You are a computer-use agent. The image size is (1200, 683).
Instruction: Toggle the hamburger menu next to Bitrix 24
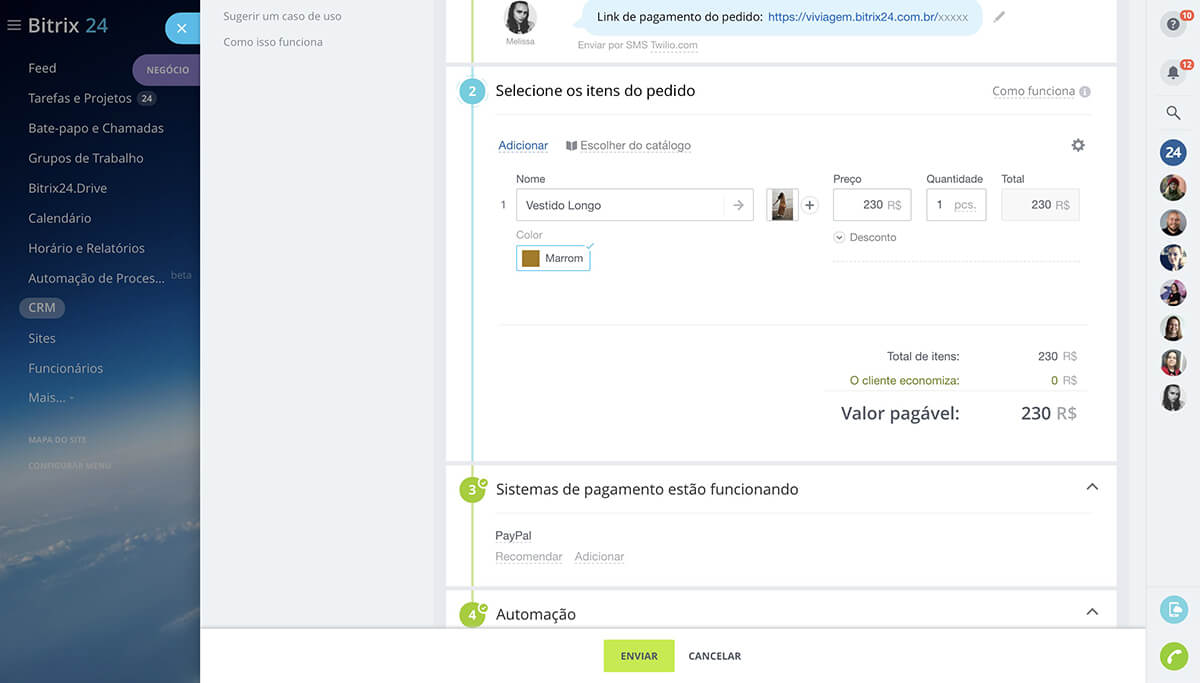click(x=14, y=26)
